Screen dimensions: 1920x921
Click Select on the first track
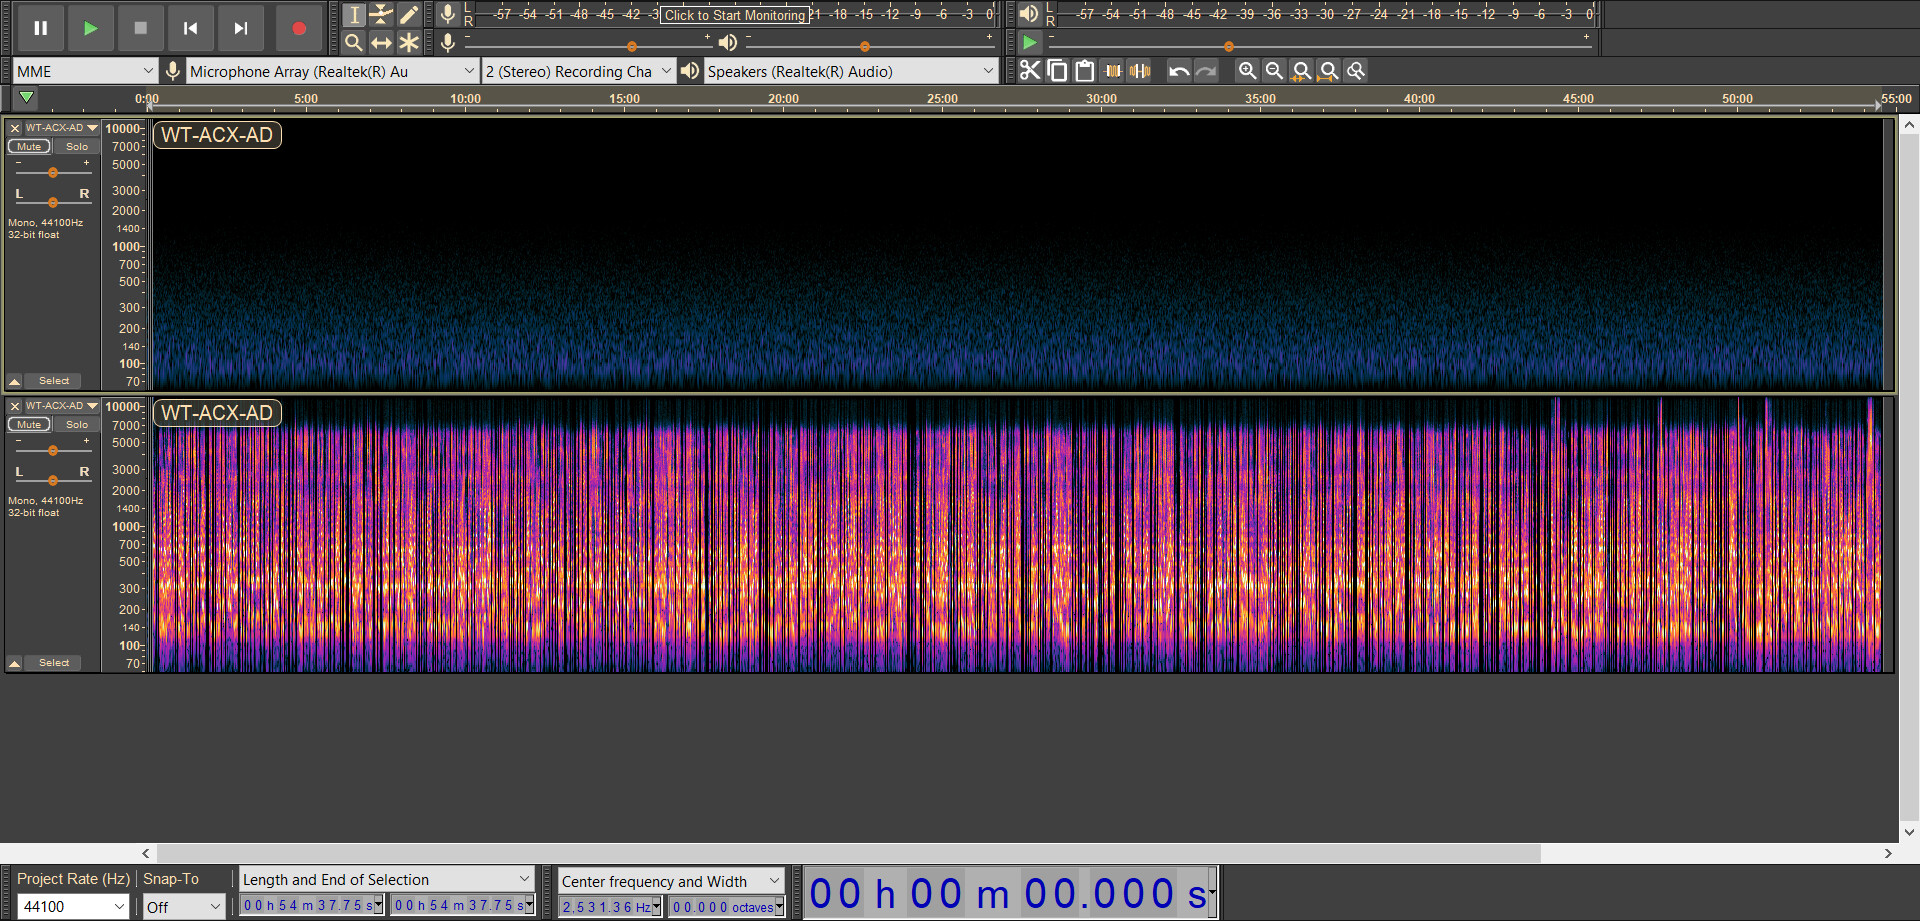[54, 381]
